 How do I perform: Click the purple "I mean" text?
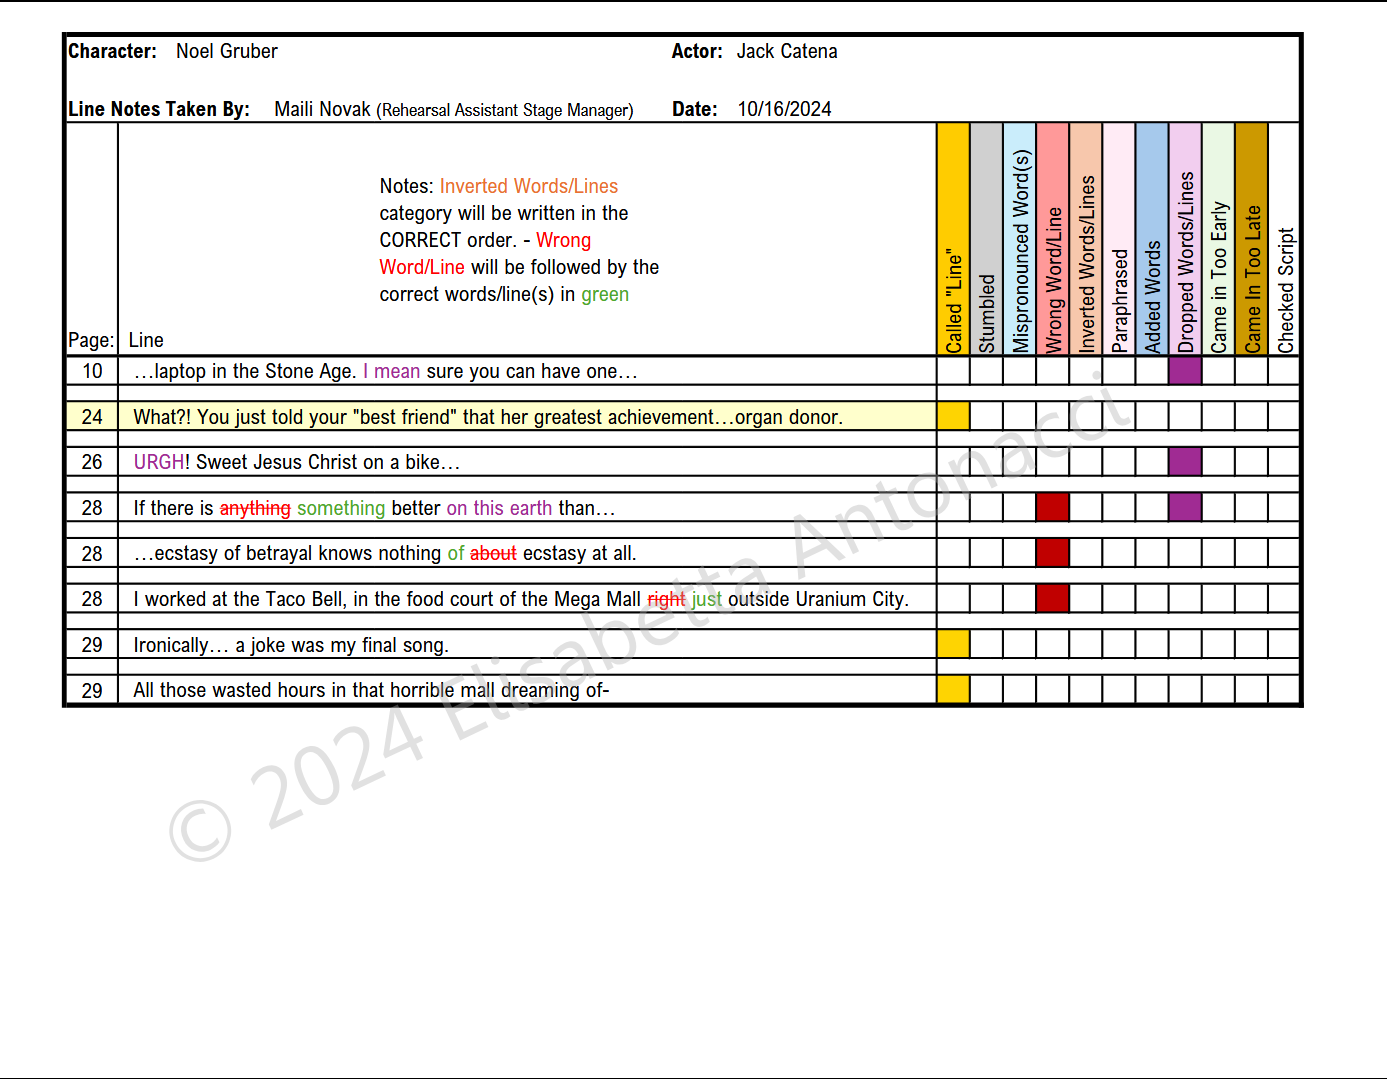click(391, 371)
